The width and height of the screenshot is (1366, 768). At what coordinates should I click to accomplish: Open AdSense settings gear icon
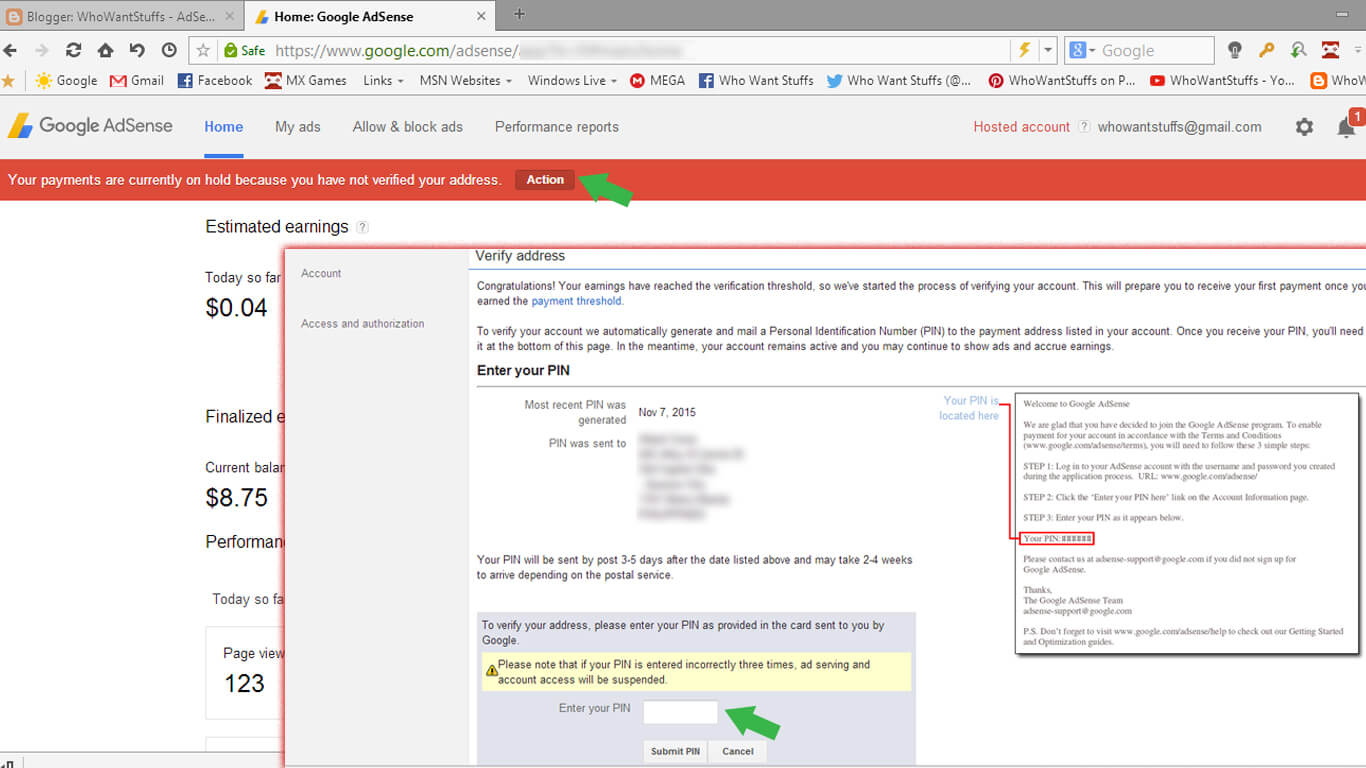(1304, 127)
